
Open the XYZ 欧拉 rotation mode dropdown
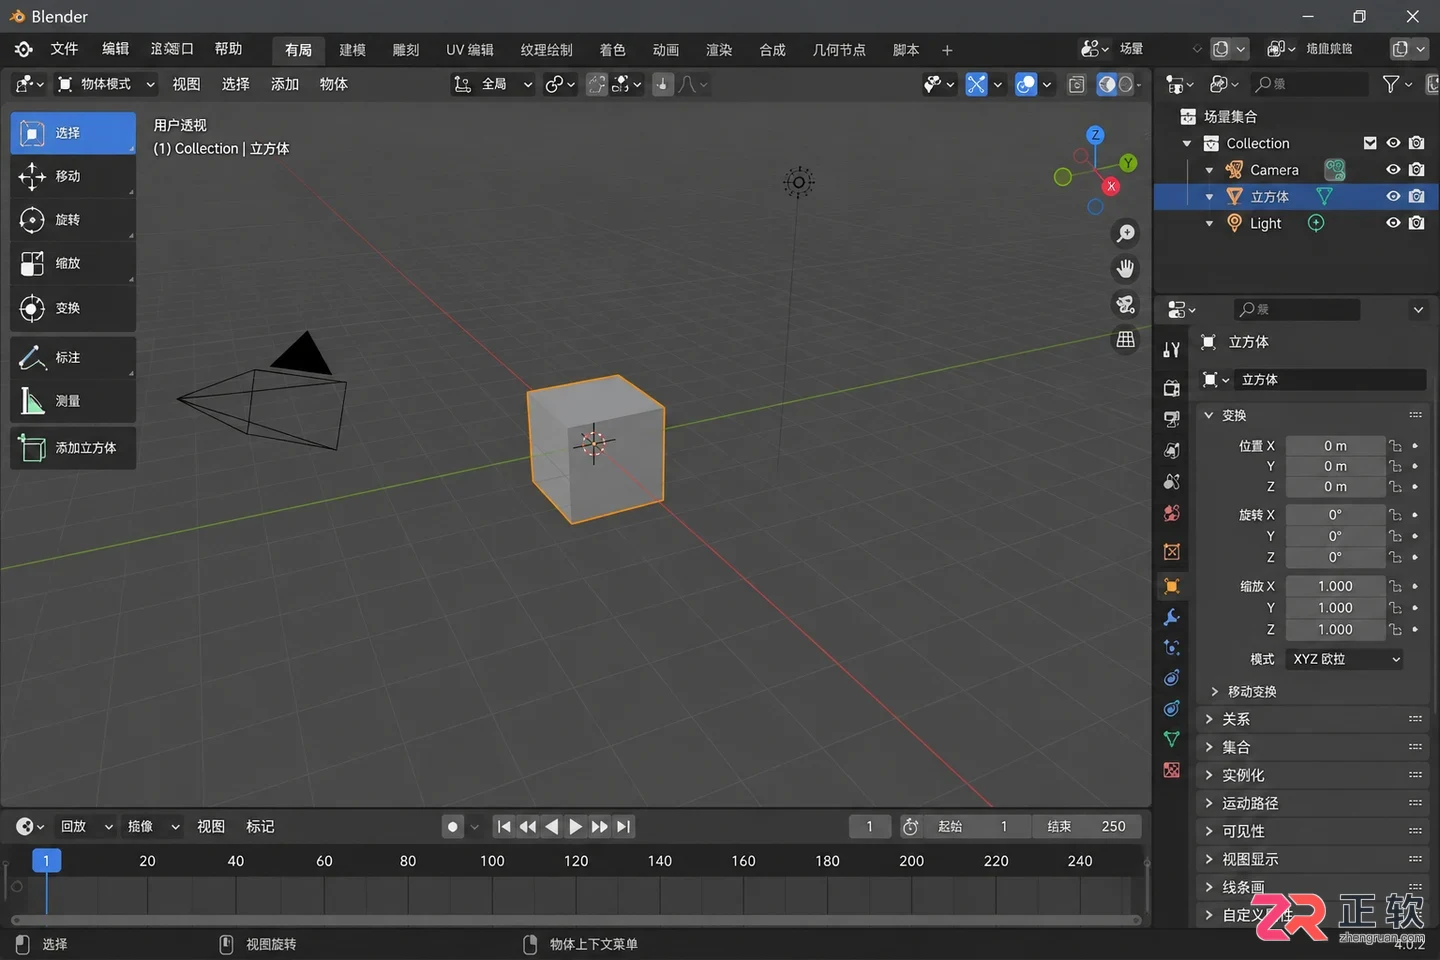[x=1345, y=659]
